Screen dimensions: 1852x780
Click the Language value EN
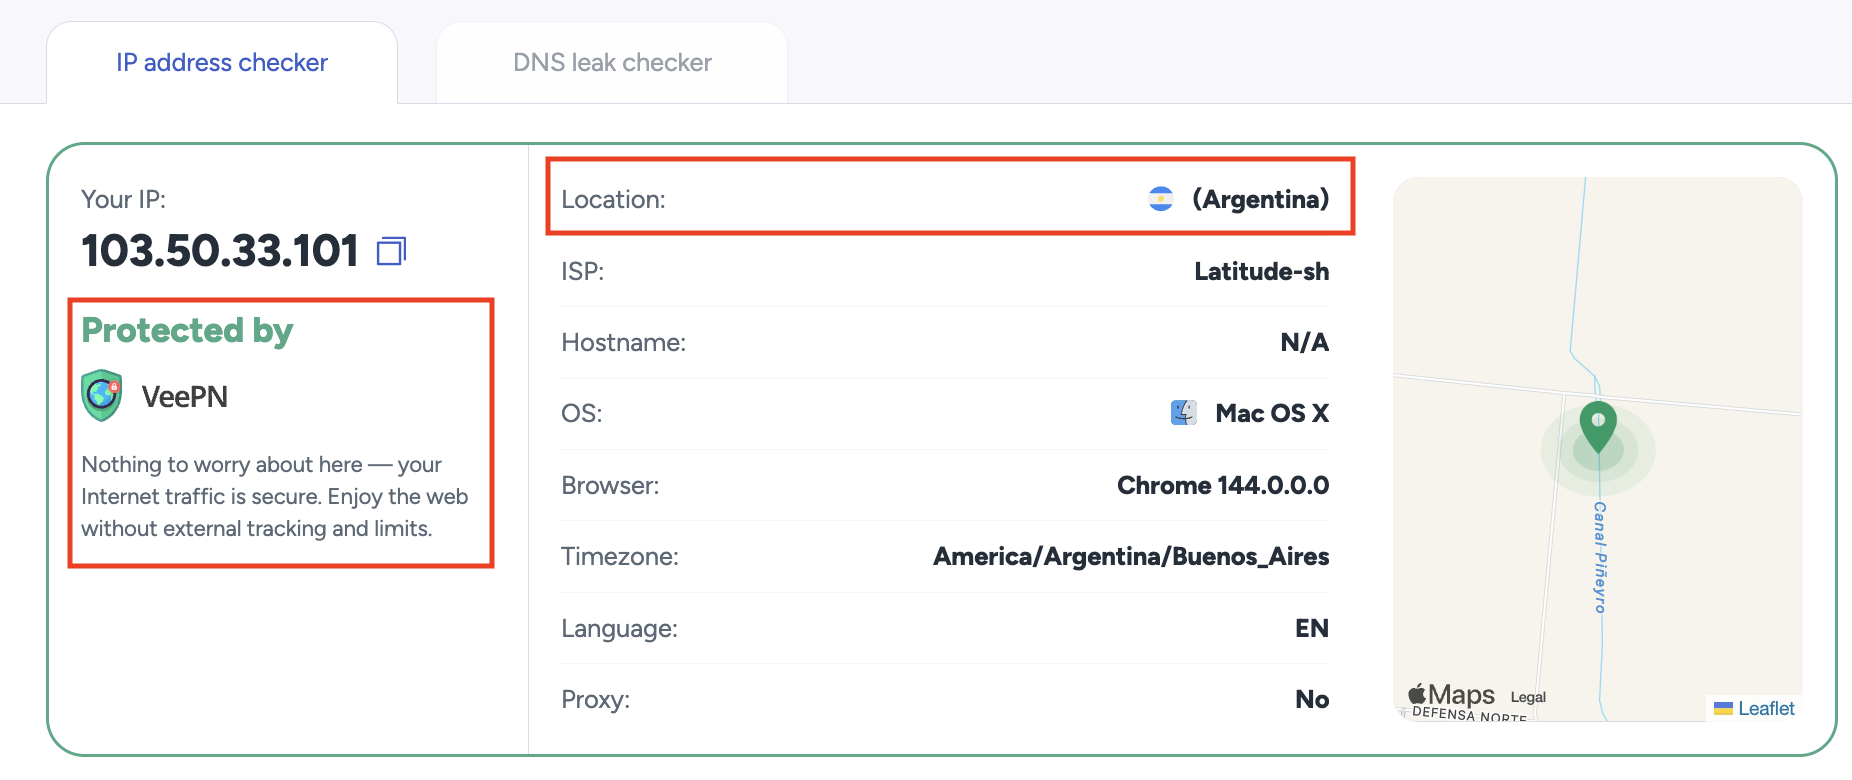[1312, 628]
